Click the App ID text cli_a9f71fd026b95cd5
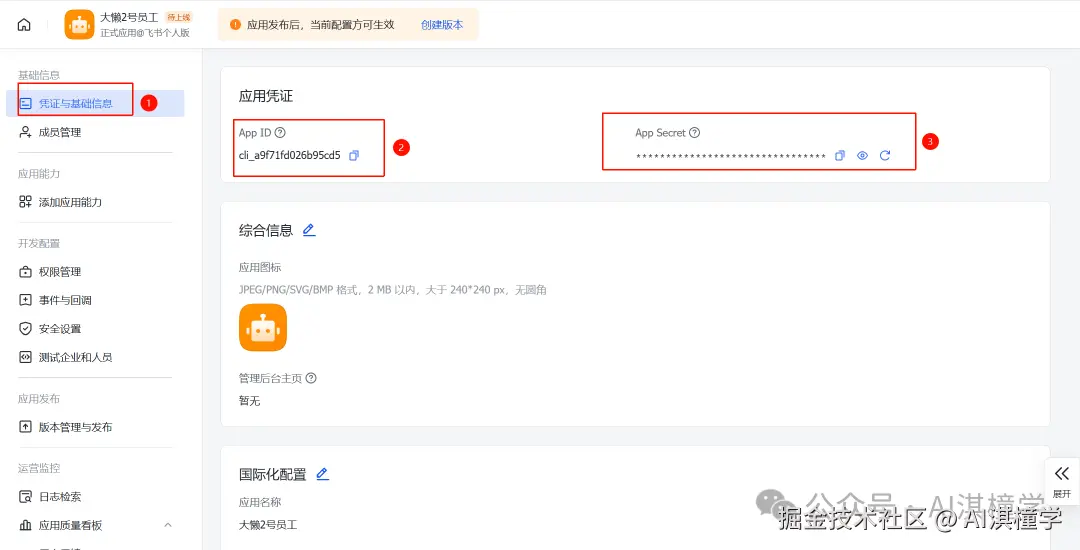The image size is (1080, 550). pos(289,156)
